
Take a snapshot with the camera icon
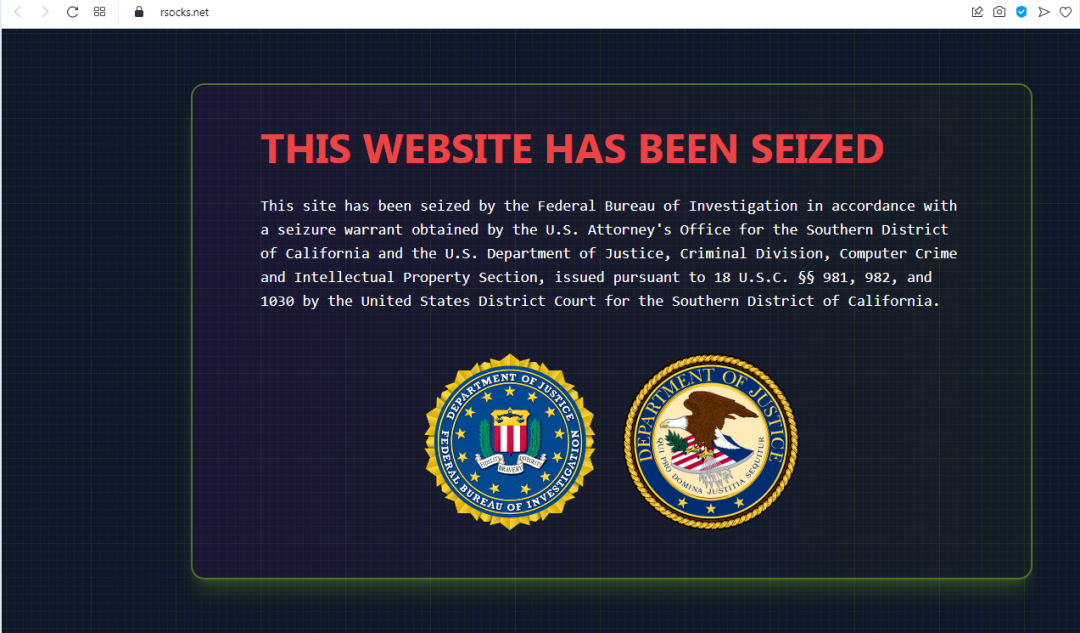999,12
